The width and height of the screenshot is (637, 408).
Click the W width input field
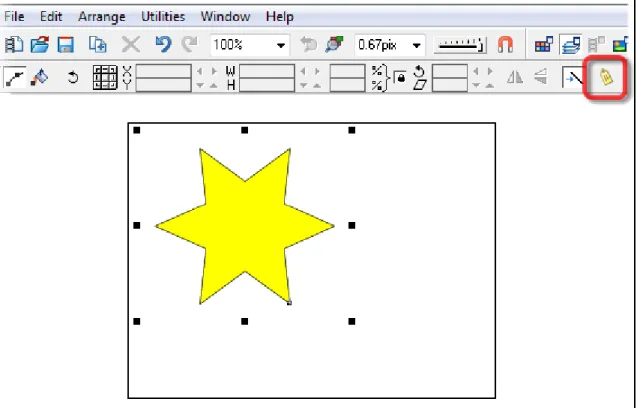267,71
